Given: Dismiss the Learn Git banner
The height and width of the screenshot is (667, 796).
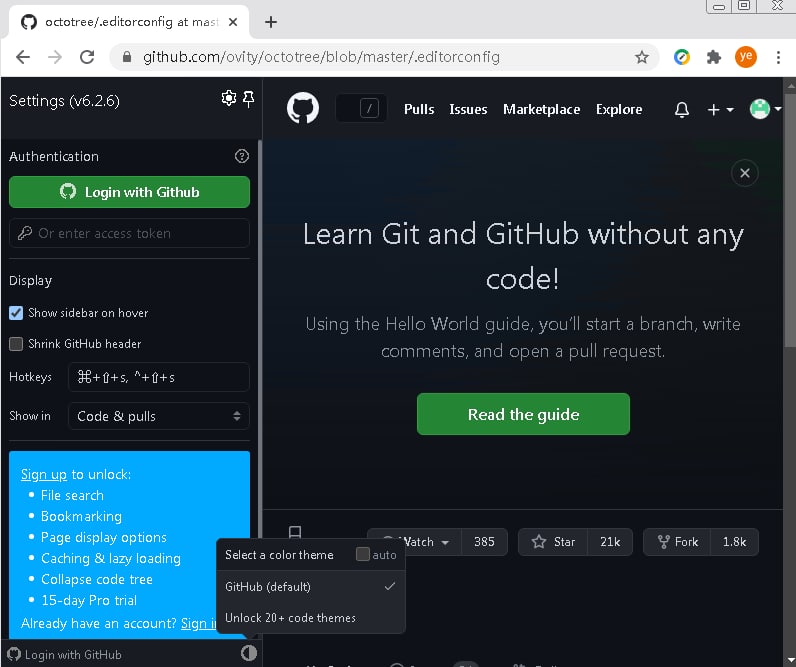Looking at the screenshot, I should point(744,173).
